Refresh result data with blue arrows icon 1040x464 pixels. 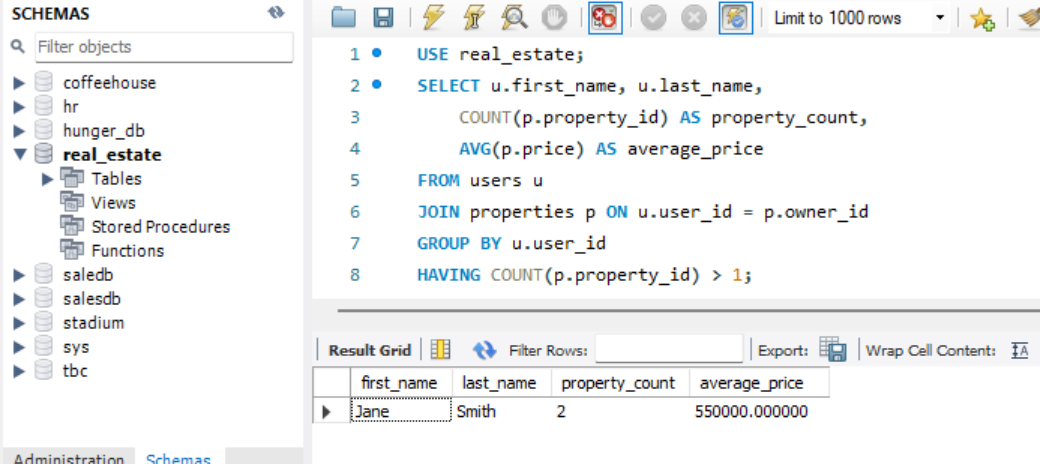[485, 350]
